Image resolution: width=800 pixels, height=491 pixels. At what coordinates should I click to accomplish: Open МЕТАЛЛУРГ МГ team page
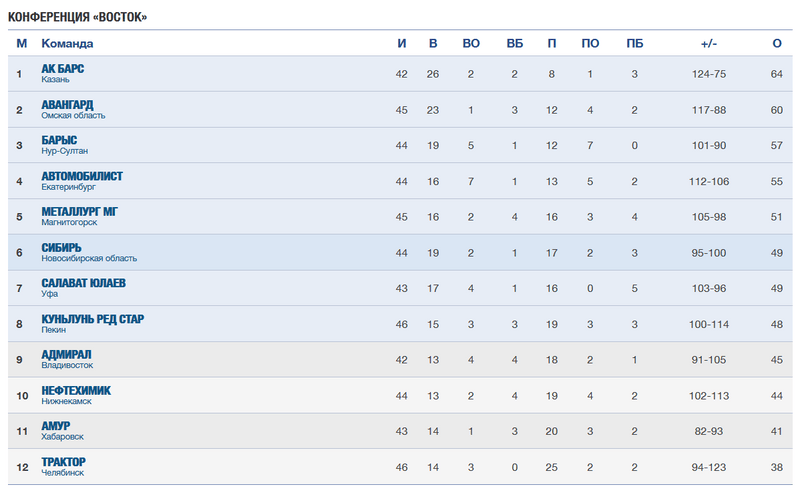click(79, 212)
